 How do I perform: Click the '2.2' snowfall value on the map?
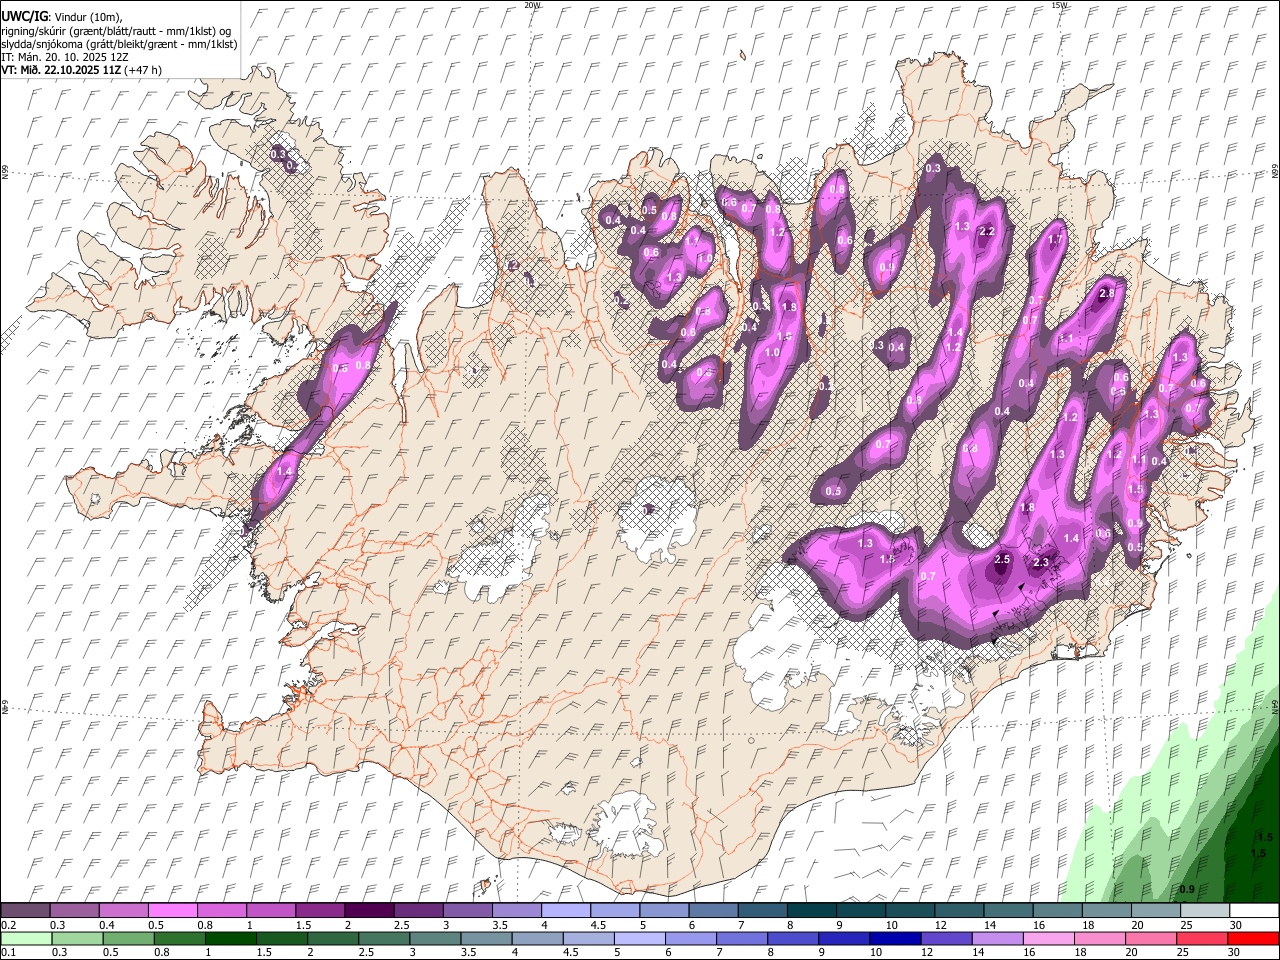987,232
